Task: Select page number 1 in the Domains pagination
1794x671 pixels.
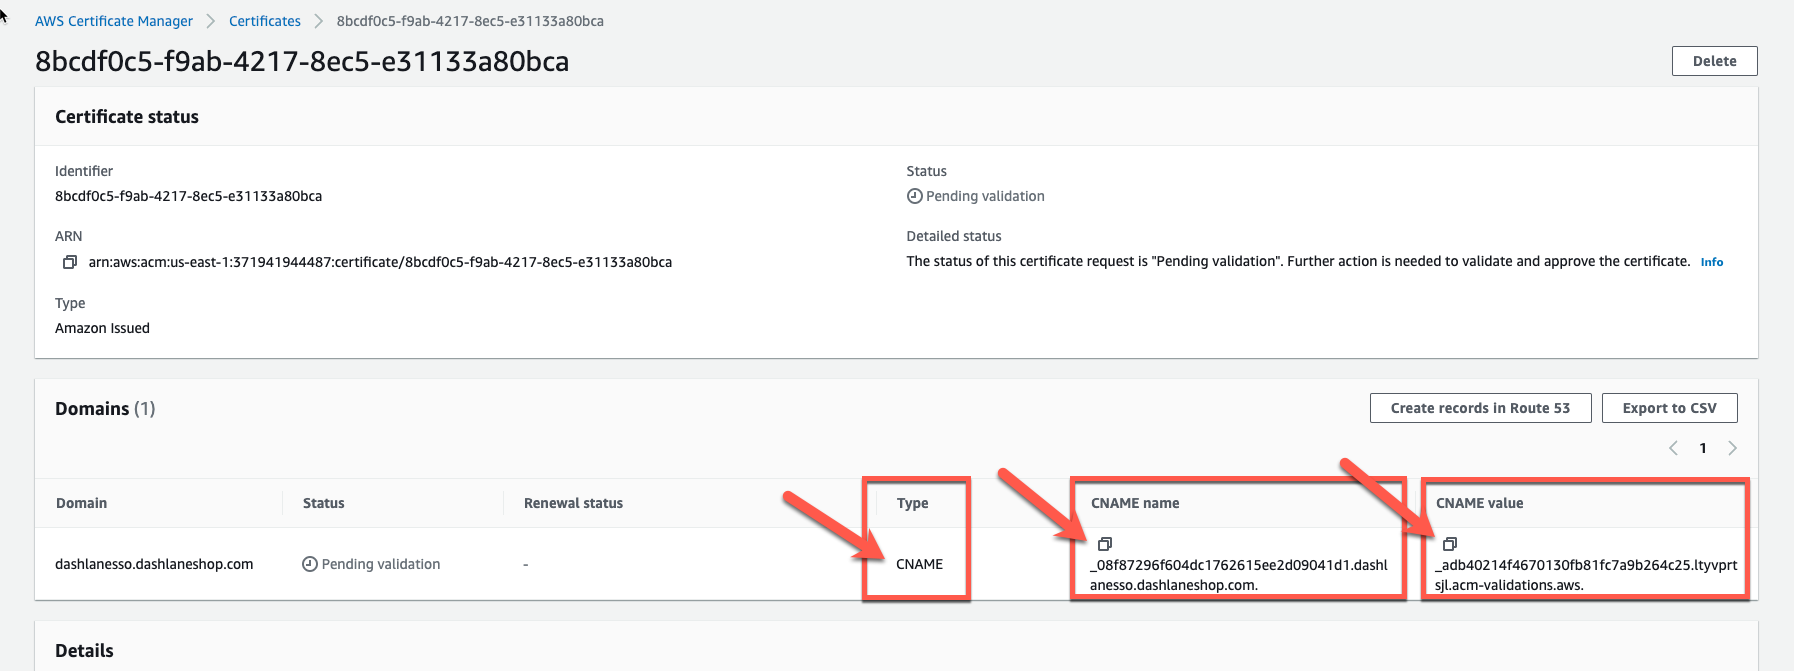Action: [x=1703, y=448]
